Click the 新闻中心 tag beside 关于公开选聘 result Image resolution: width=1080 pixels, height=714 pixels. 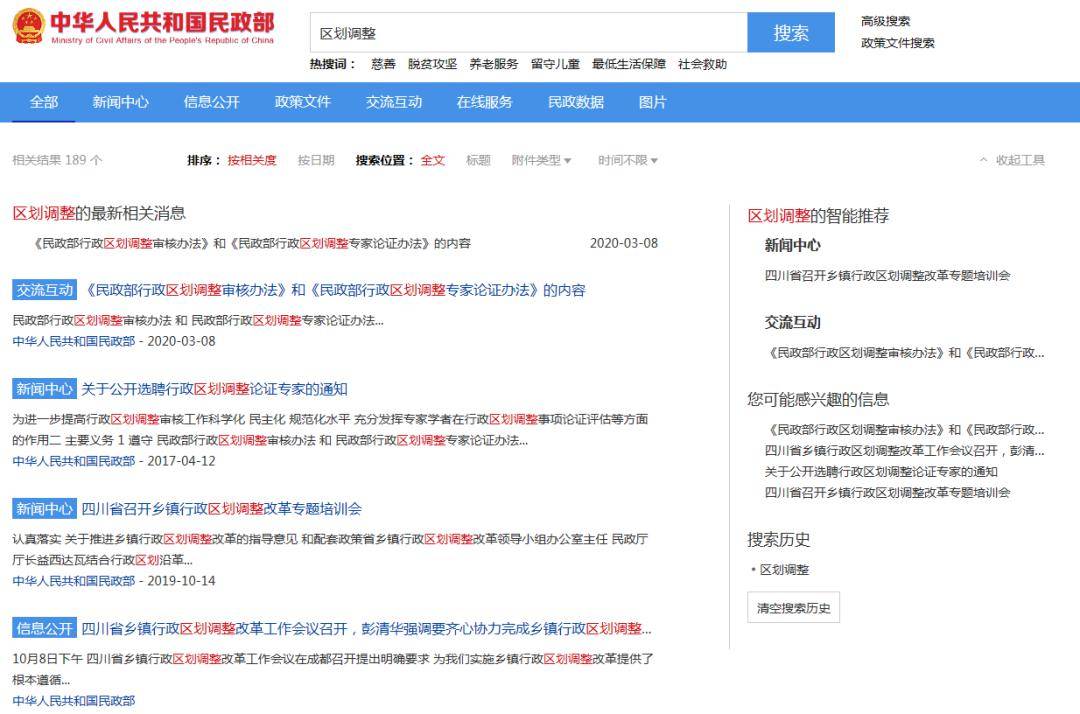[45, 389]
